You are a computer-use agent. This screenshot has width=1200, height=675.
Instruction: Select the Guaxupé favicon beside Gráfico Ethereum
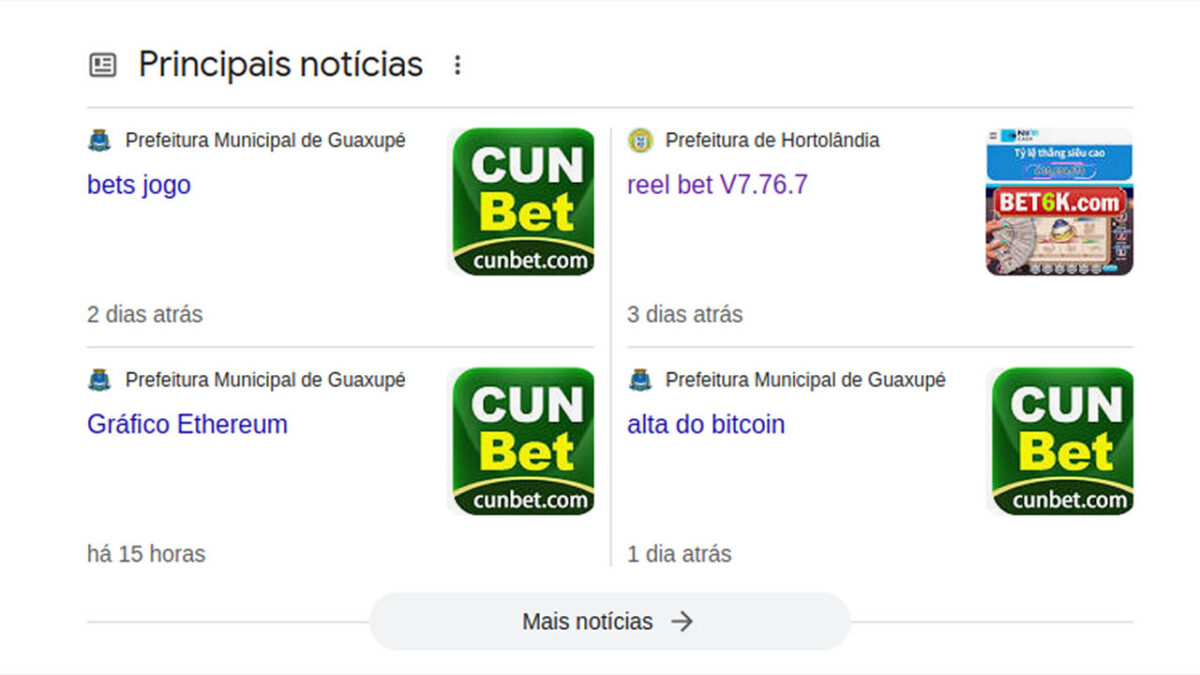pyautogui.click(x=101, y=380)
